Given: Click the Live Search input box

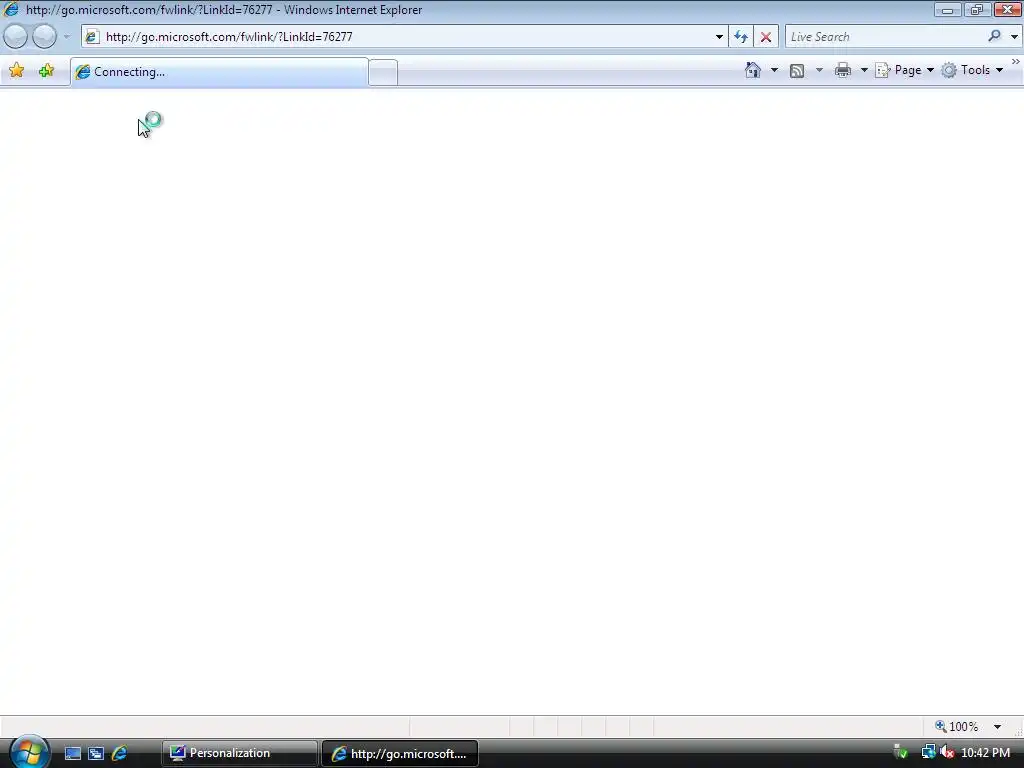Looking at the screenshot, I should tap(885, 37).
